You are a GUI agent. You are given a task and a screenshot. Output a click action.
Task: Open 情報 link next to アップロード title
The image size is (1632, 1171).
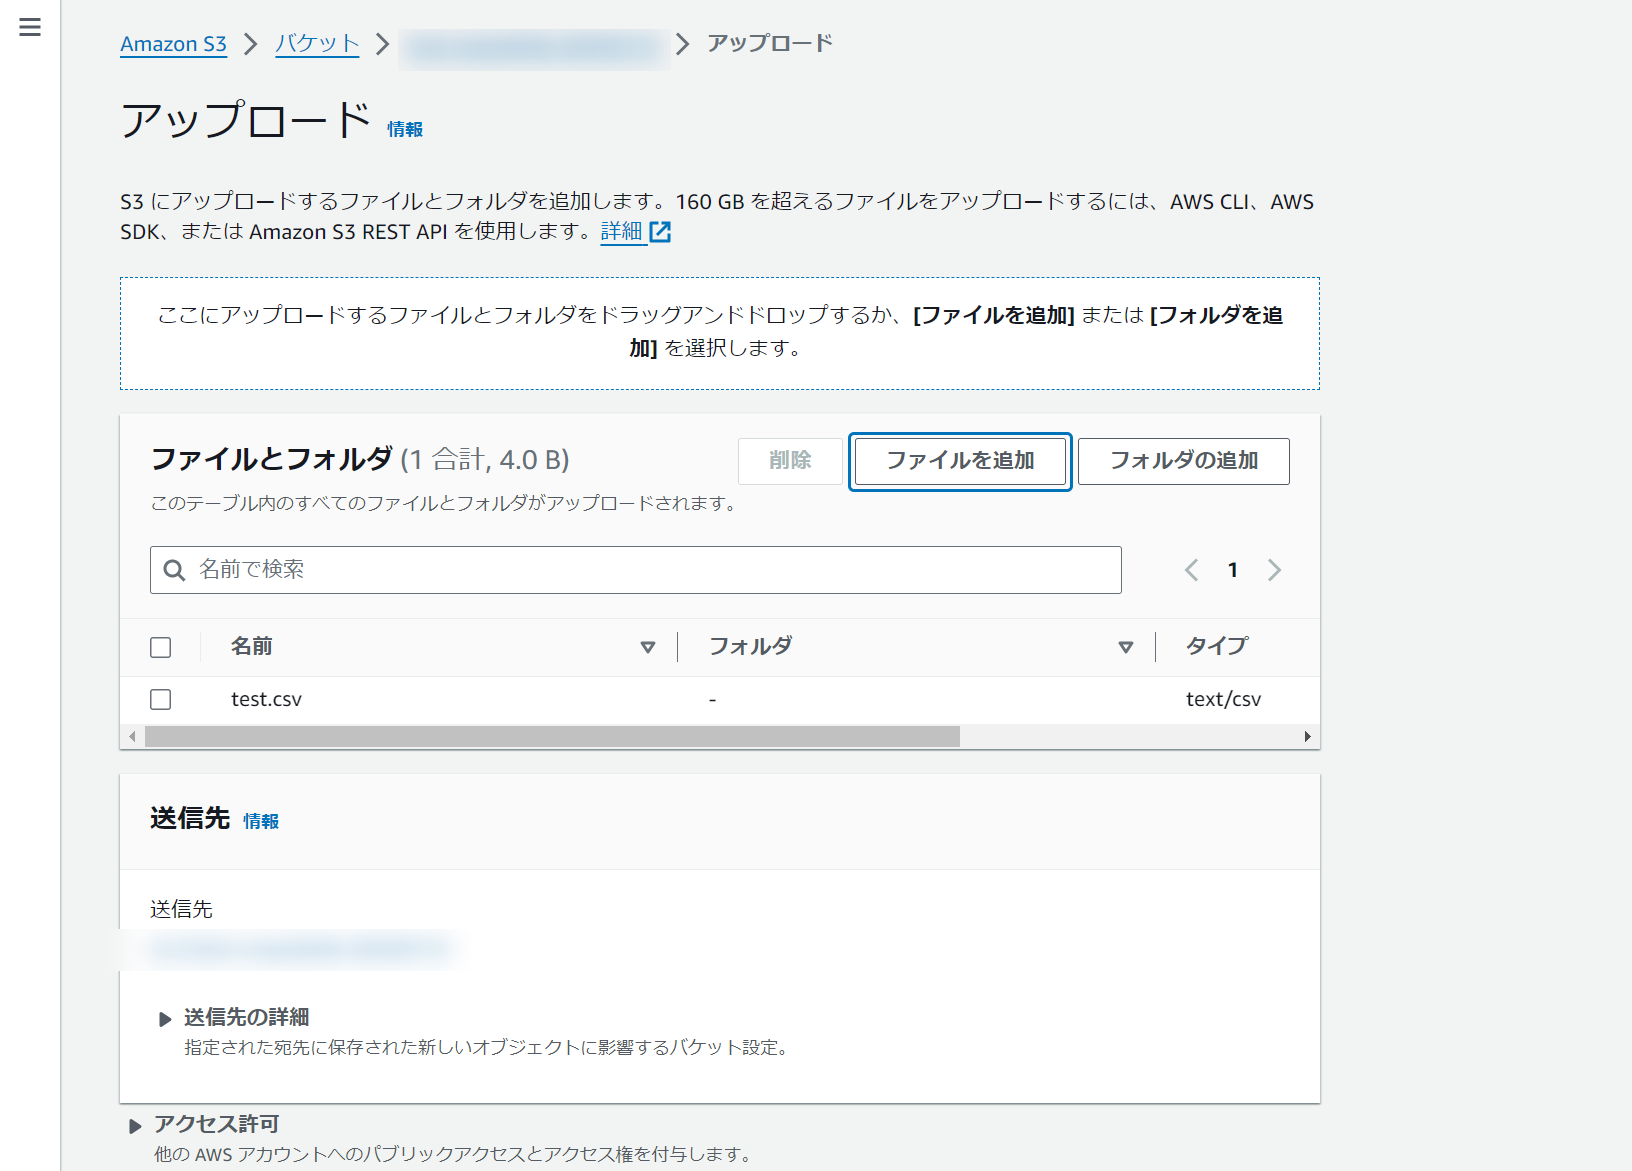coord(405,129)
